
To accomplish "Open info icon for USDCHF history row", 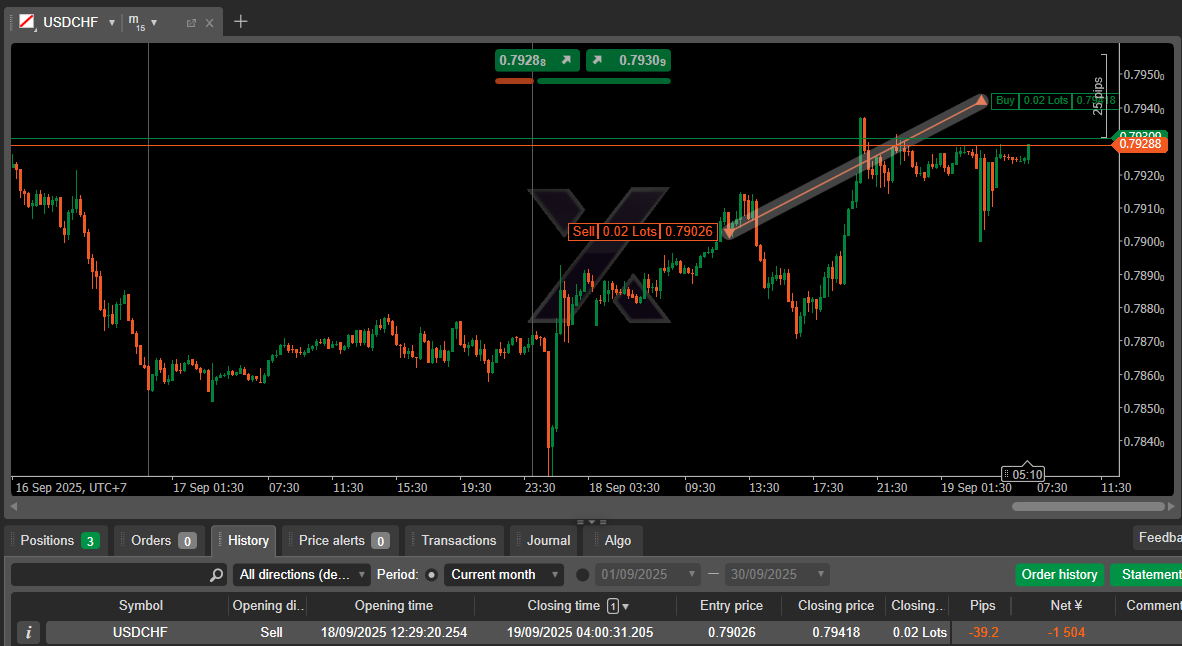I will pyautogui.click(x=29, y=632).
